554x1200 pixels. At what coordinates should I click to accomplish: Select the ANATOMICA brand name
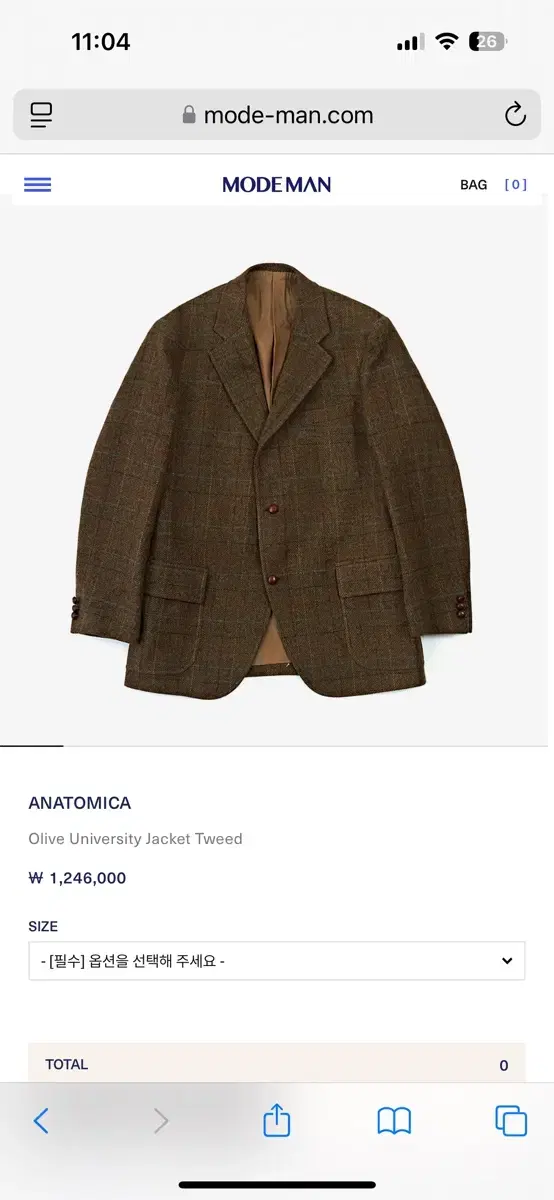click(80, 803)
